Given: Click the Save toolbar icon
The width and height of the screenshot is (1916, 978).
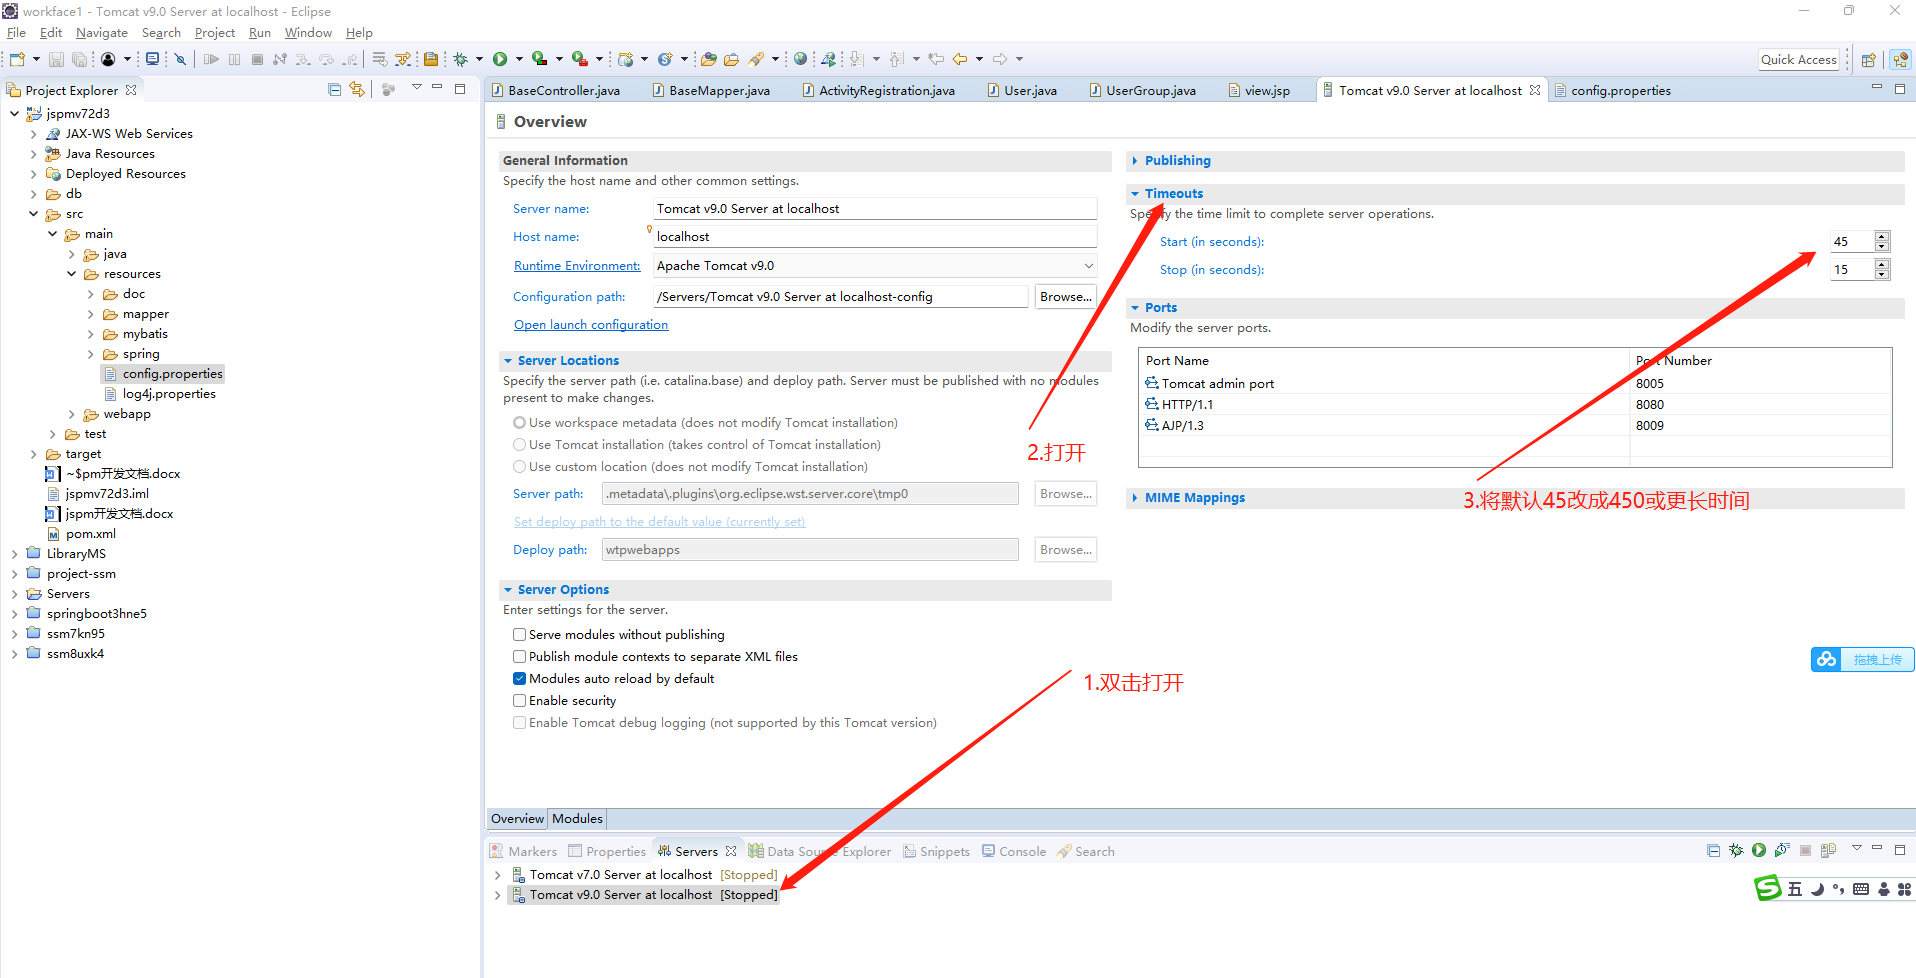Looking at the screenshot, I should click(x=56, y=59).
